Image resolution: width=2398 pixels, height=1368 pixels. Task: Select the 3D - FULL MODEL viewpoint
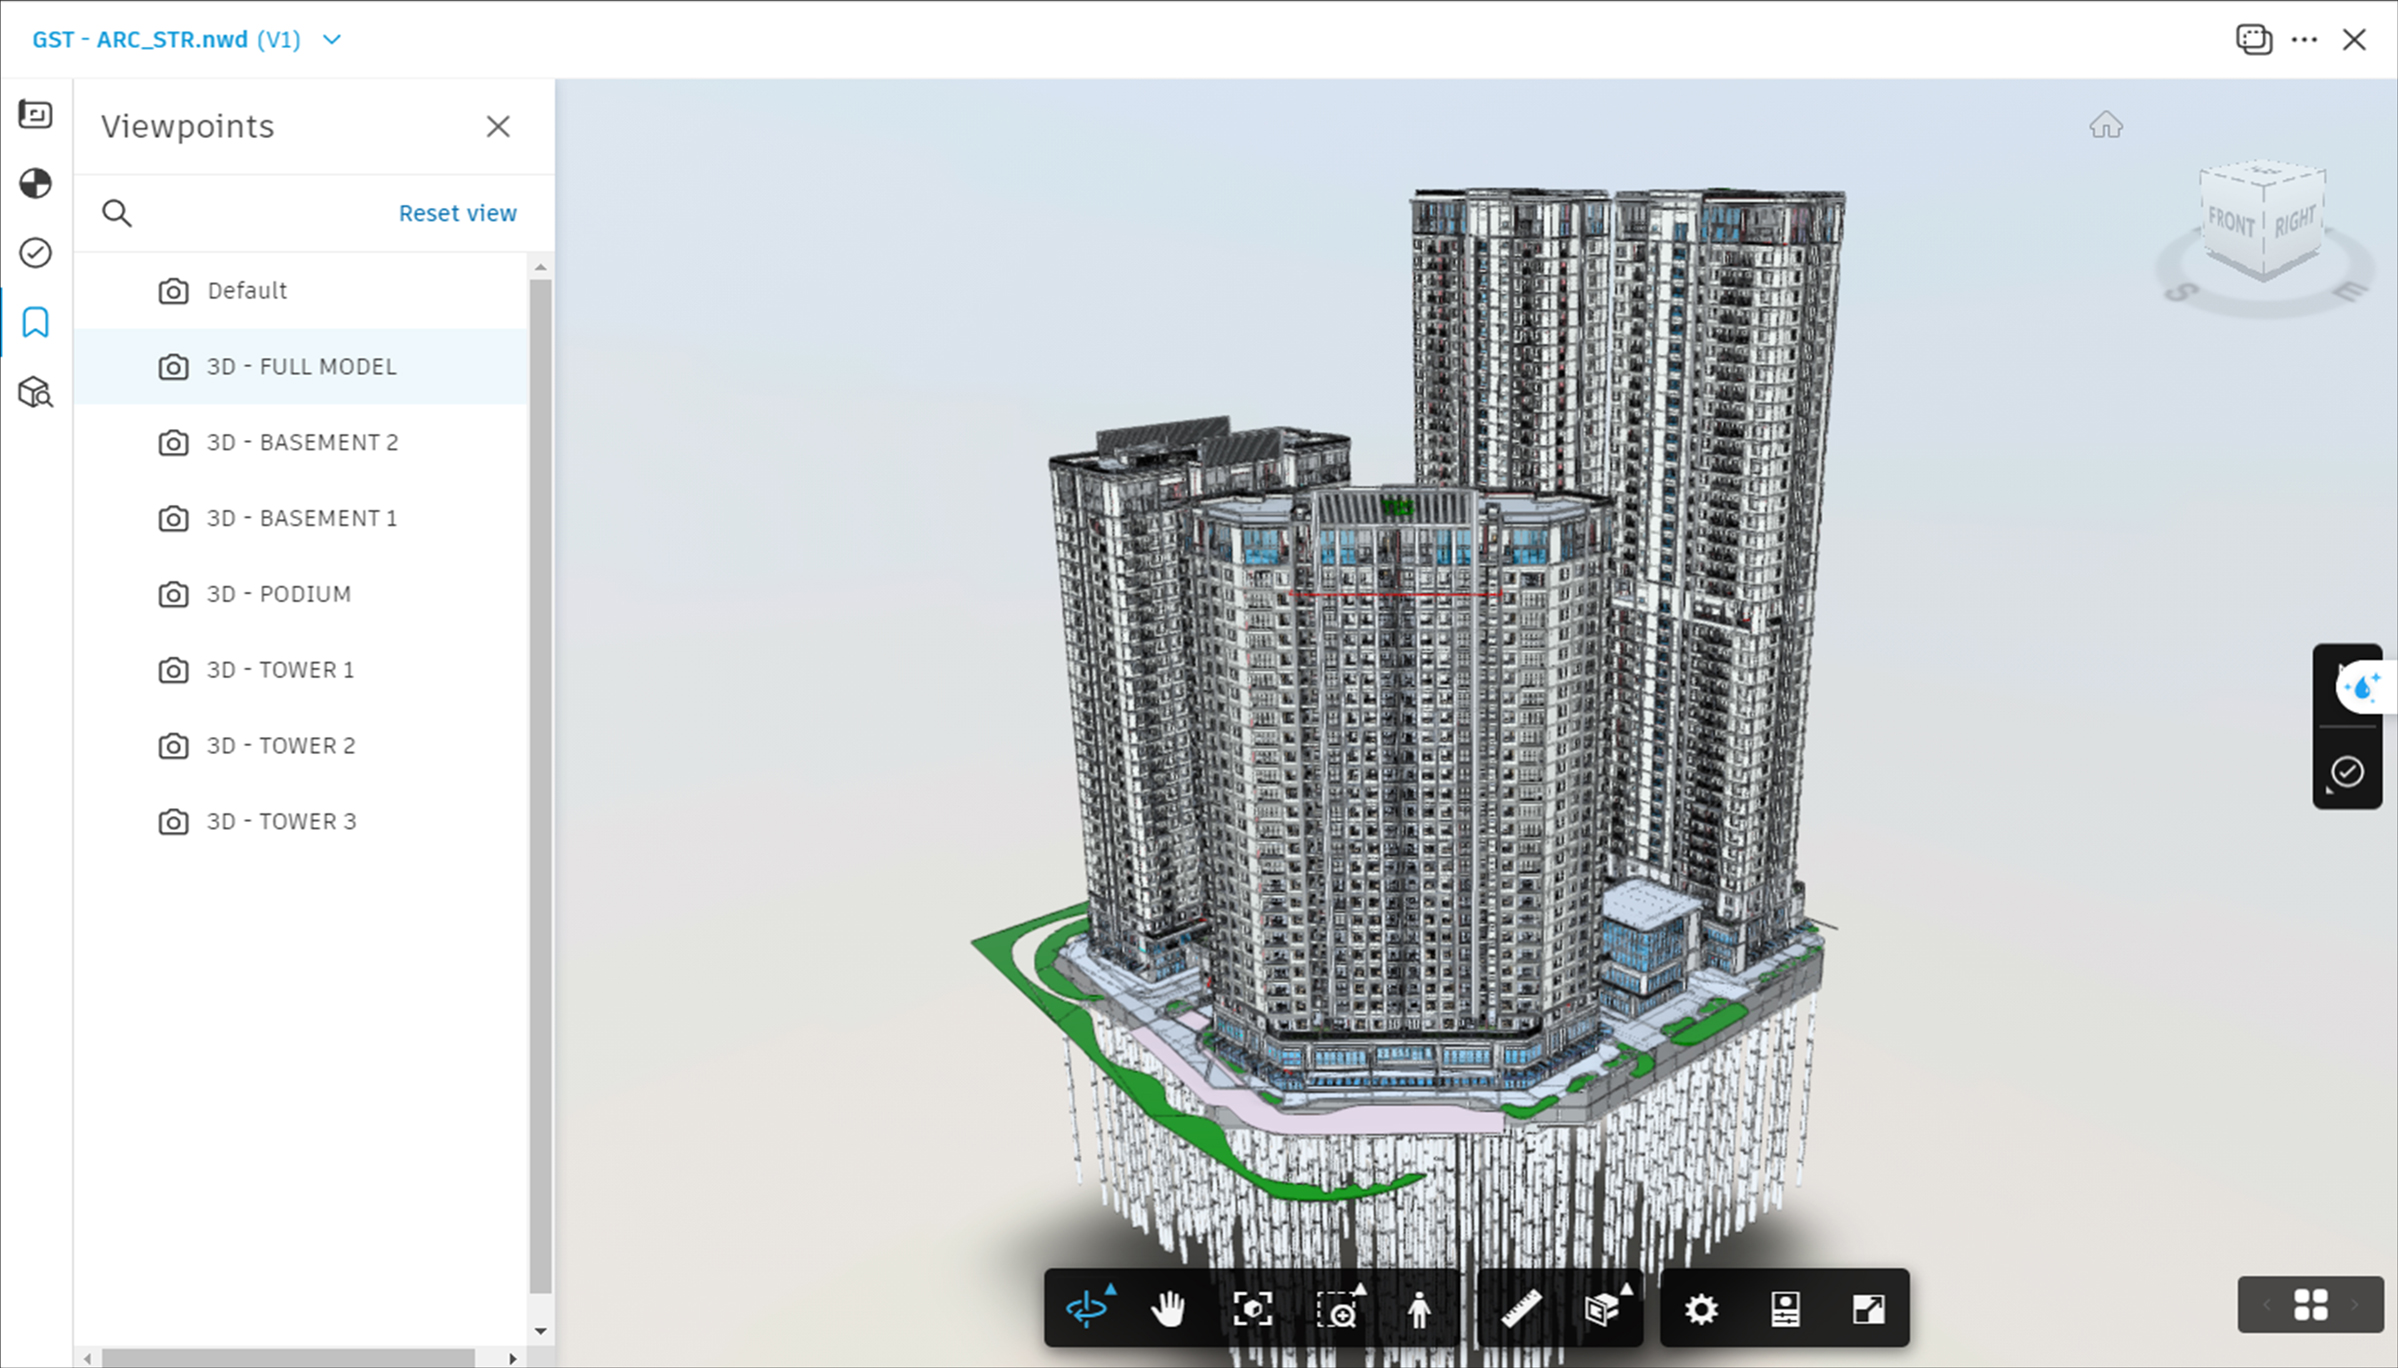(x=301, y=366)
